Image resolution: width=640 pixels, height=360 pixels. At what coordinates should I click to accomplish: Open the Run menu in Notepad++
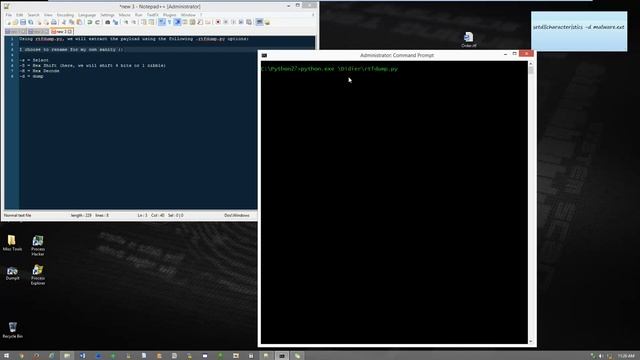tap(139, 15)
